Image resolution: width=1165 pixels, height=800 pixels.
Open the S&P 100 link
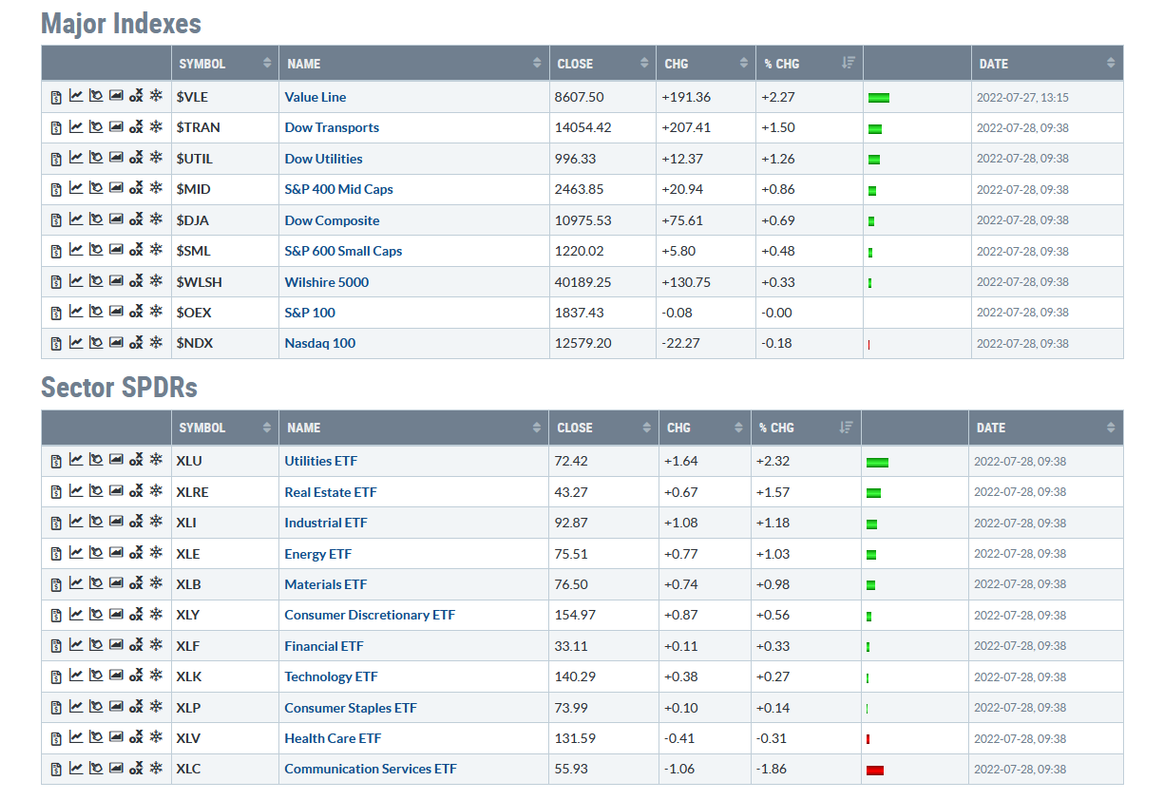310,312
